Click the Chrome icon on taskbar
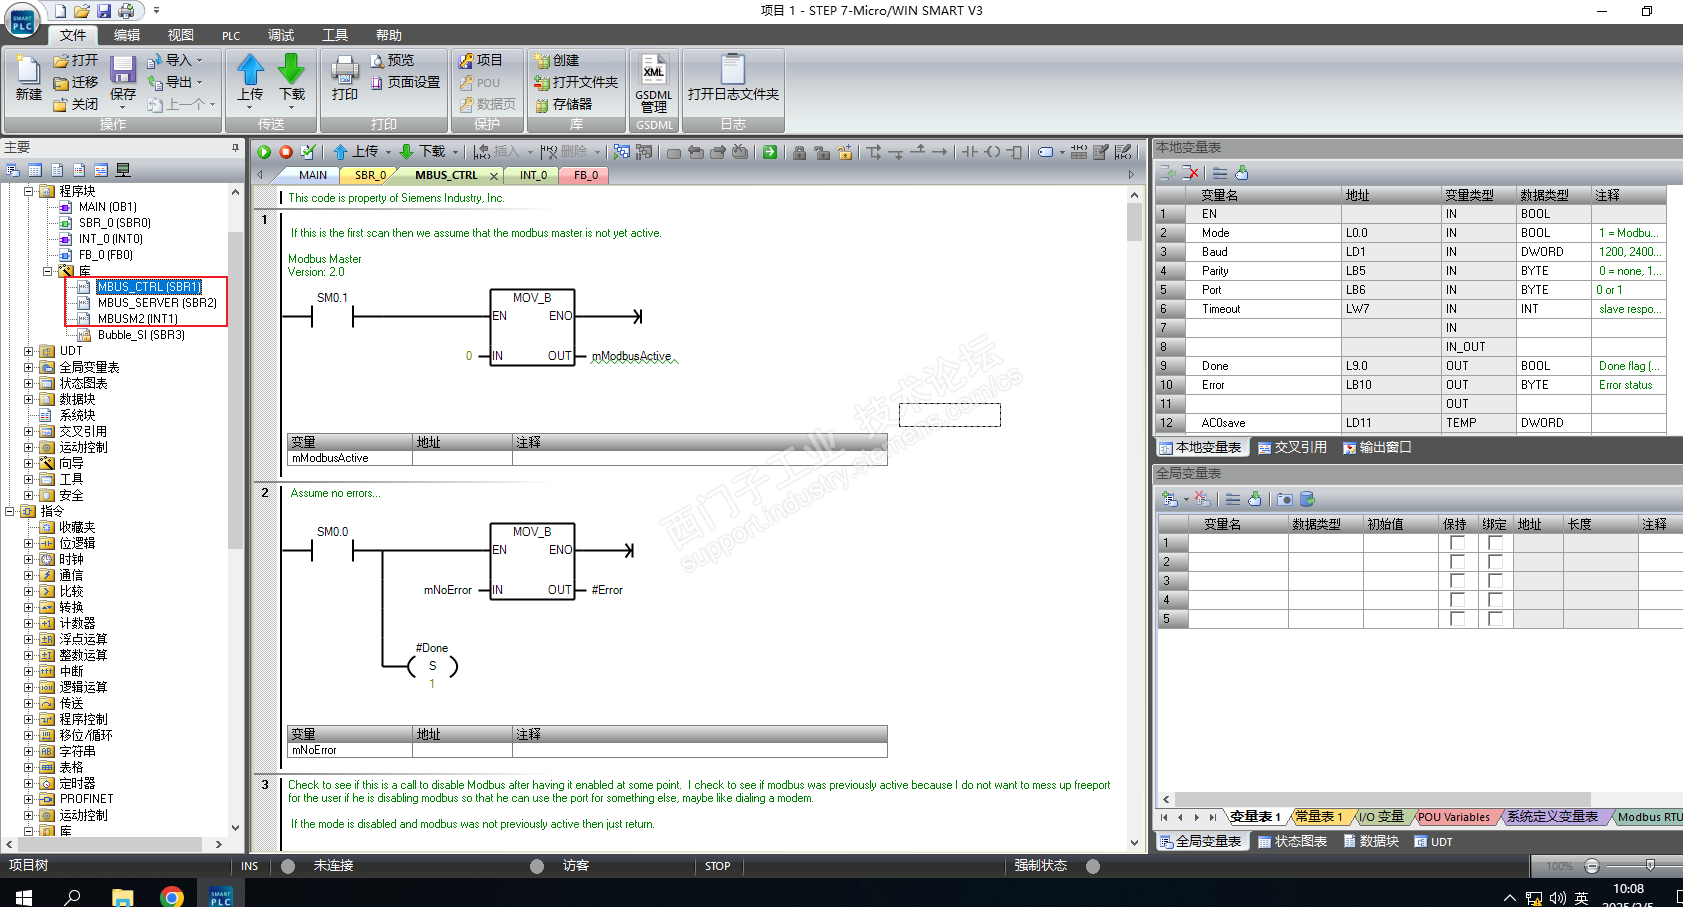Viewport: 1683px width, 907px height. coord(172,896)
